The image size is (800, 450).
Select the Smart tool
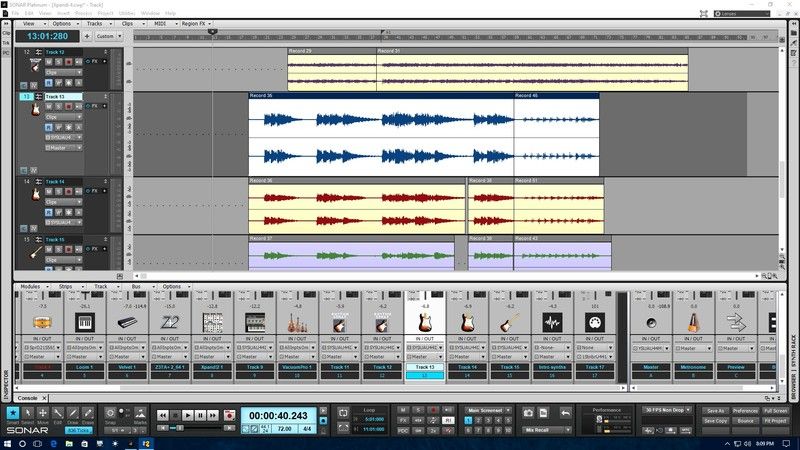[x=12, y=412]
